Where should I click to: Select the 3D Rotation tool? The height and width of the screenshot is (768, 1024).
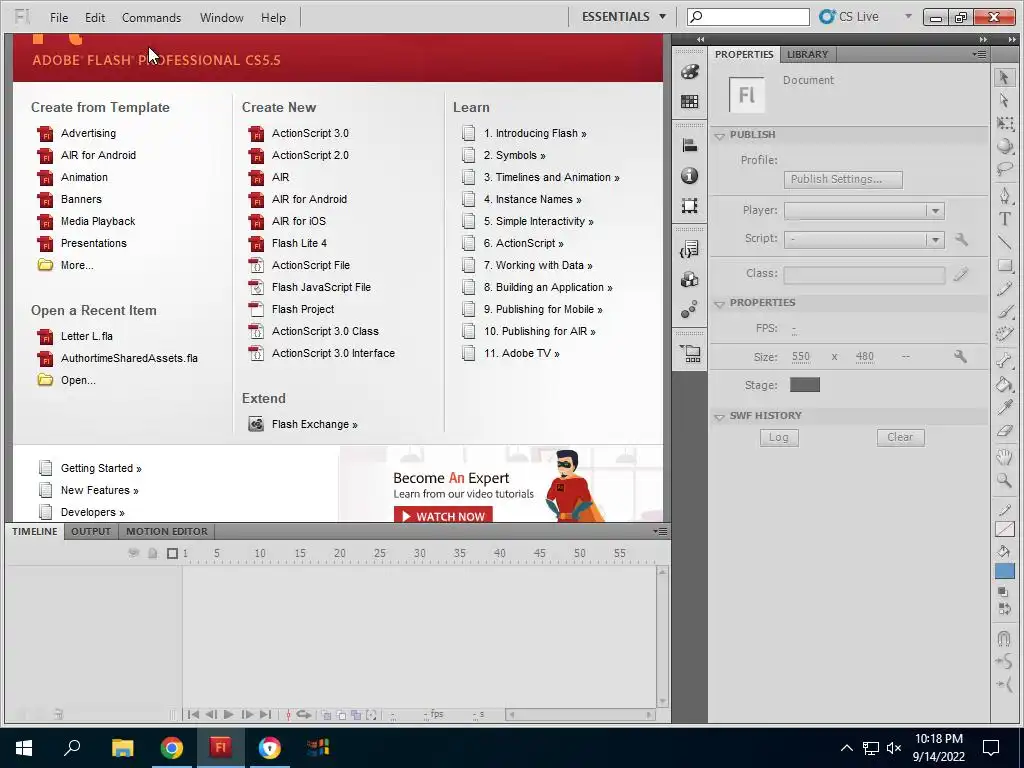click(x=1004, y=146)
